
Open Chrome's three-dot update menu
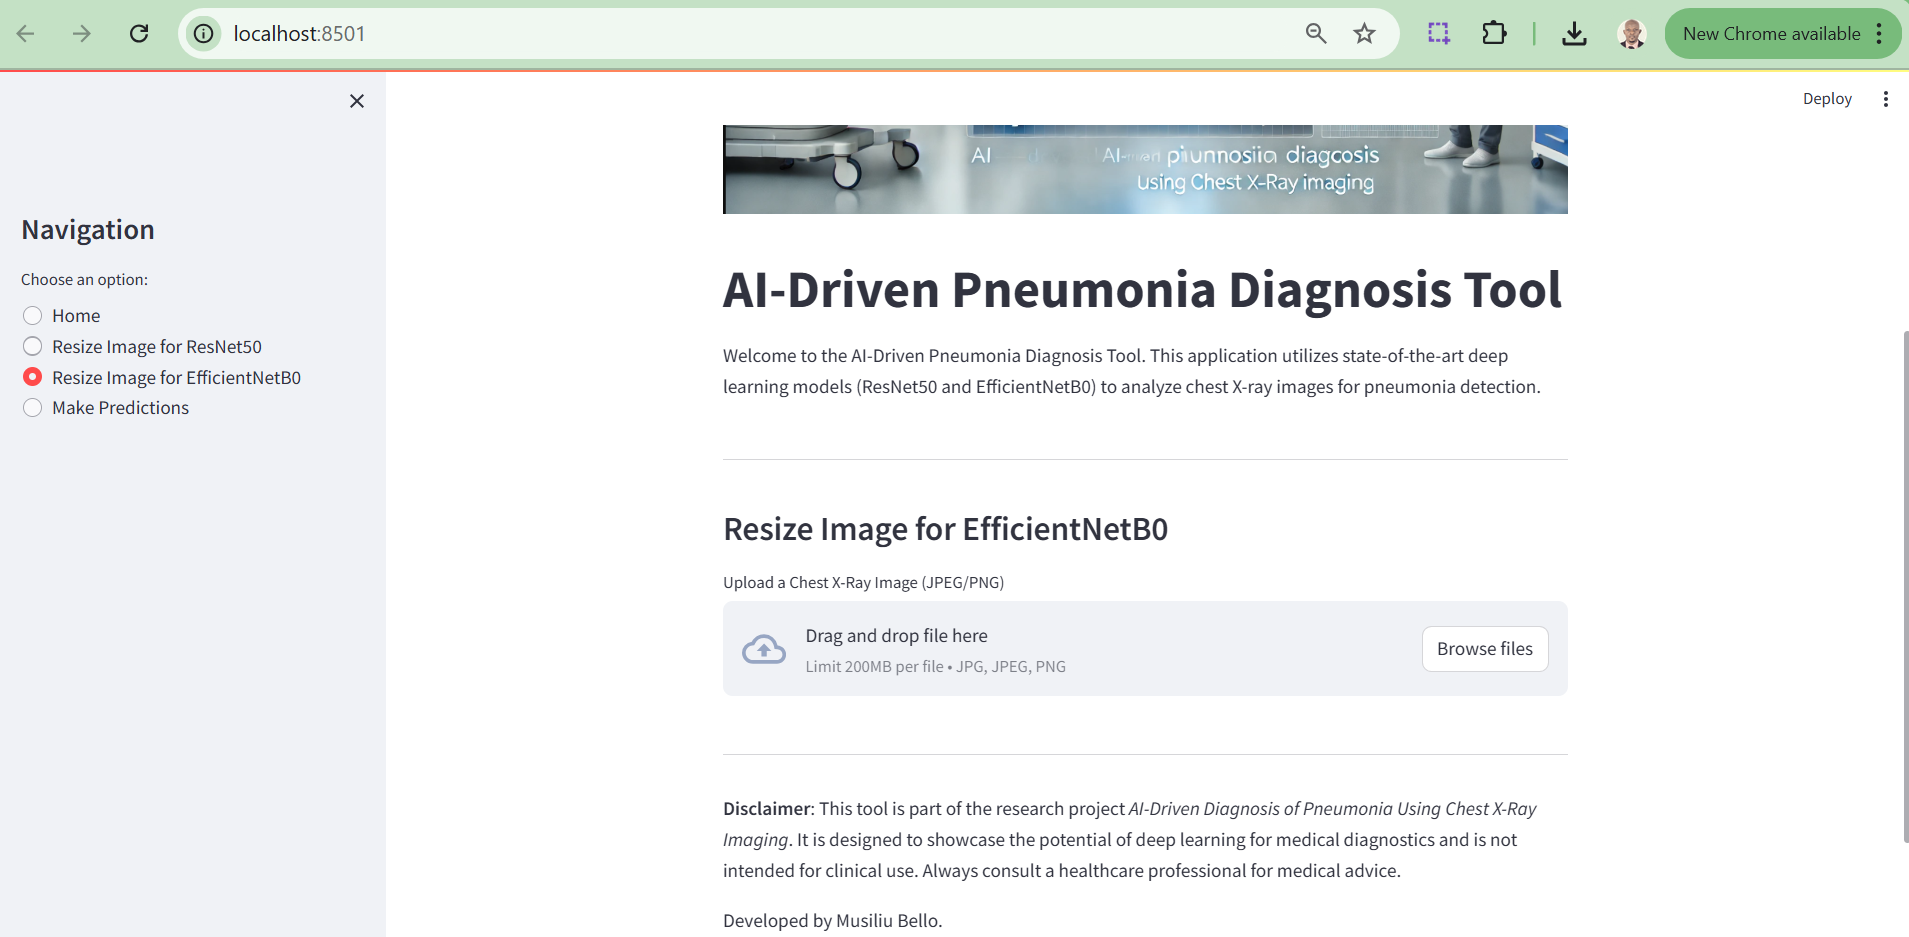(x=1880, y=34)
